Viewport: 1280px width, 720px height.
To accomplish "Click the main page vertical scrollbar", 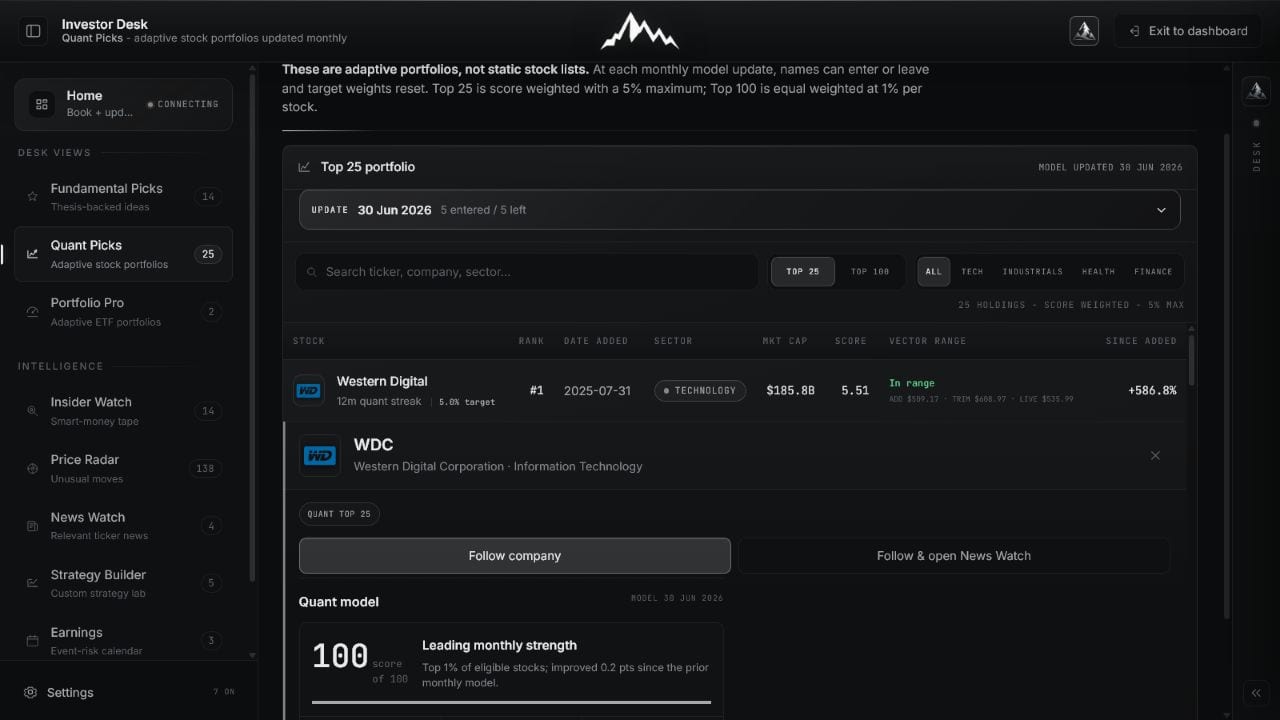I will pos(1225,375).
